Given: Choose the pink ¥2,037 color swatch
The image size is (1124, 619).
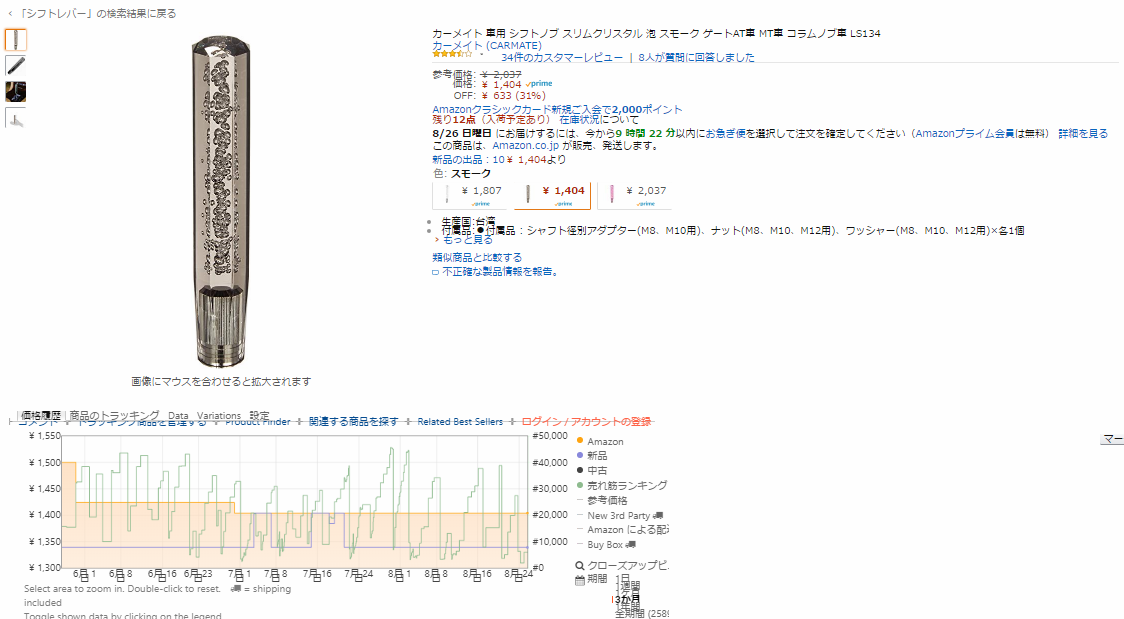Looking at the screenshot, I should tap(634, 195).
